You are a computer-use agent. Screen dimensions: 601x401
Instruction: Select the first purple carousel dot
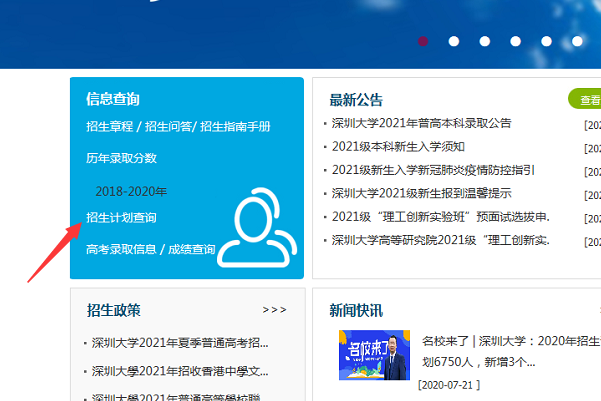pos(423,41)
